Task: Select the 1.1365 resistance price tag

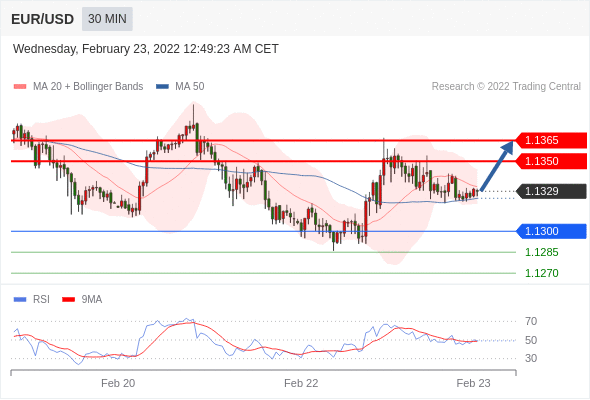Action: click(x=551, y=140)
